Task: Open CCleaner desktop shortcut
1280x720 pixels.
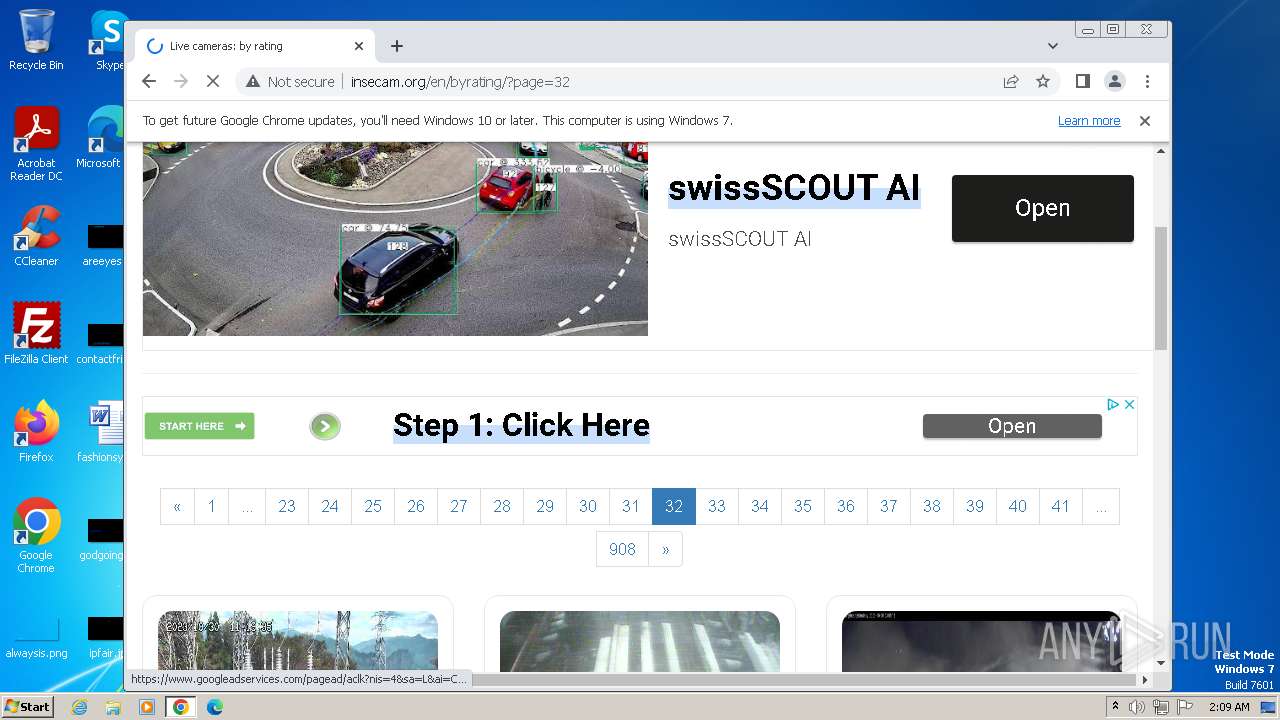Action: point(36,236)
